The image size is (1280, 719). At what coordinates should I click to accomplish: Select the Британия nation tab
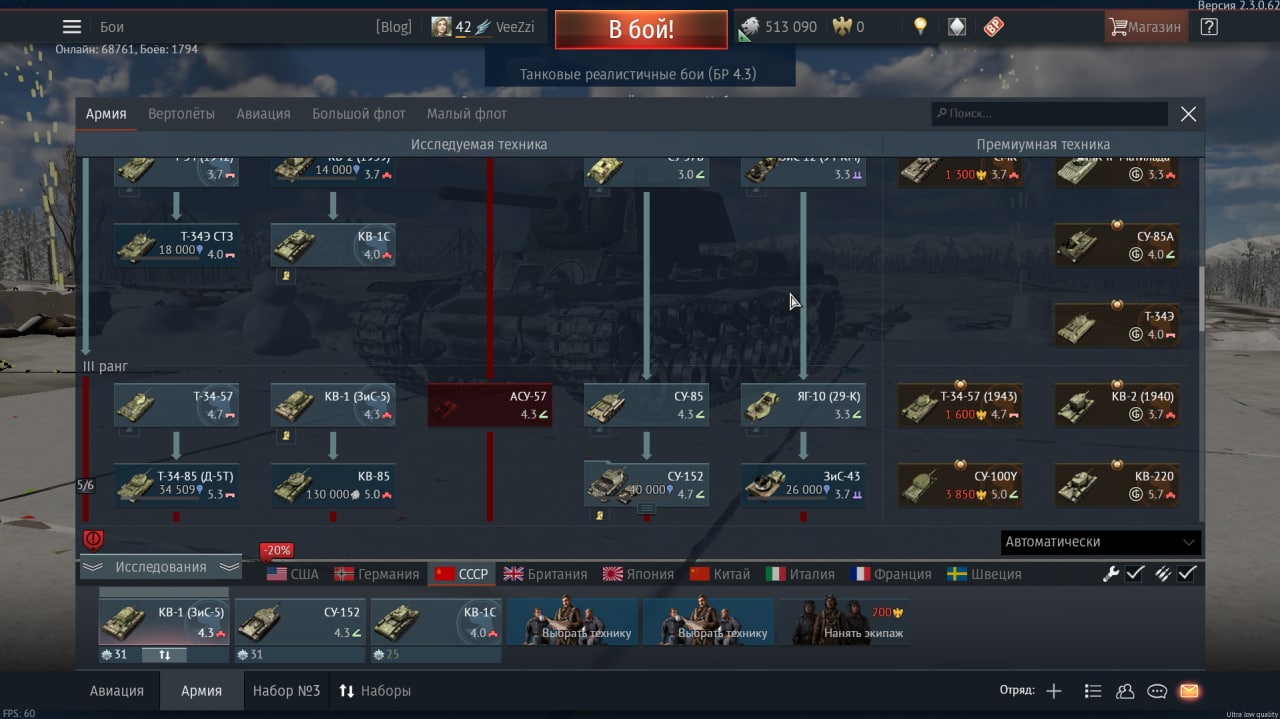[x=545, y=574]
